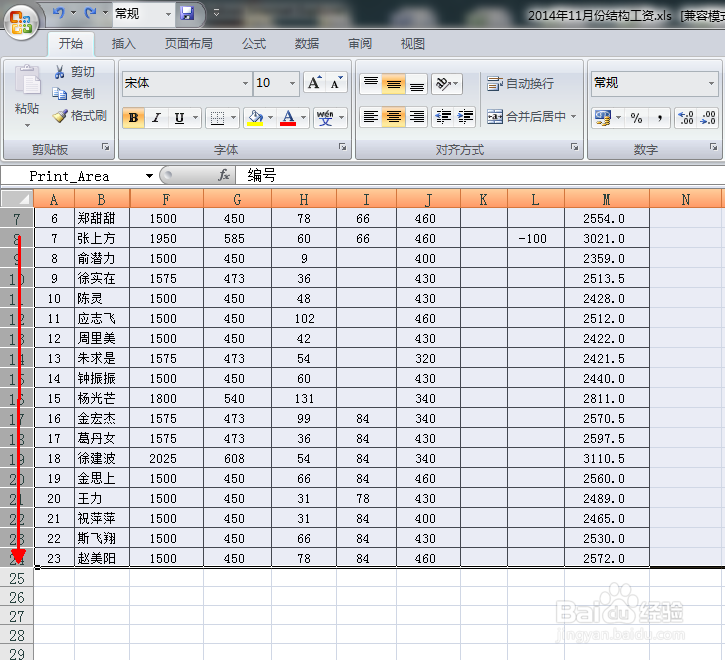Viewport: 725px width, 660px height.
Task: Increase cell indent
Action: coord(465,117)
